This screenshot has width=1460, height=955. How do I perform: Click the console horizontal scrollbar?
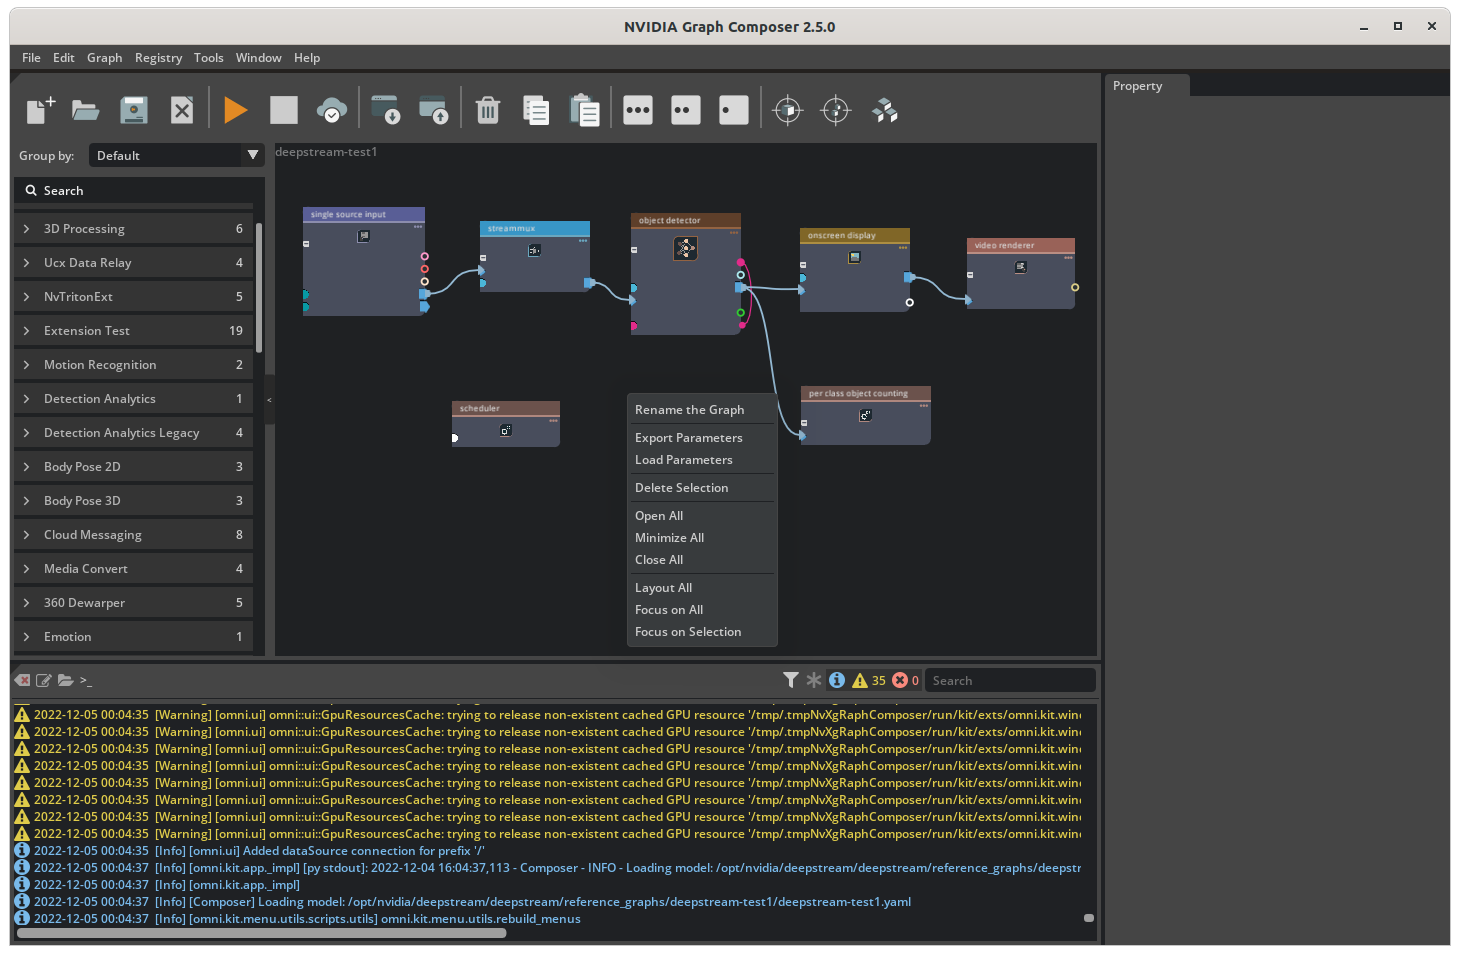(262, 933)
